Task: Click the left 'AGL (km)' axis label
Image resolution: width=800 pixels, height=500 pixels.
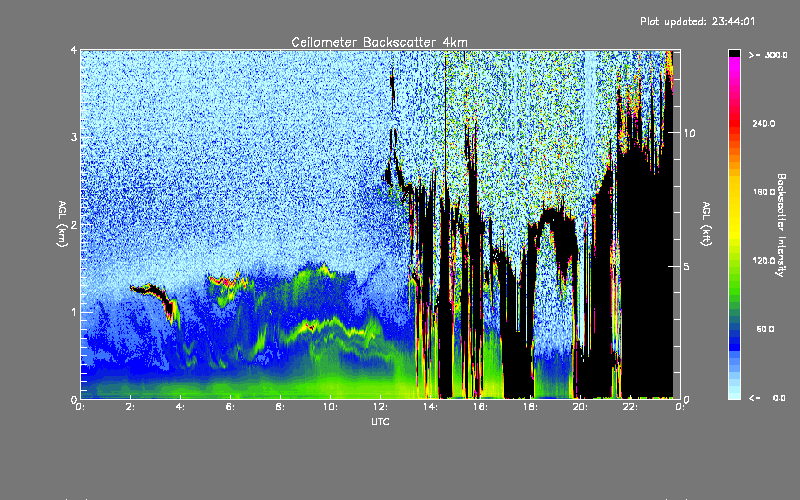Action: tap(62, 224)
